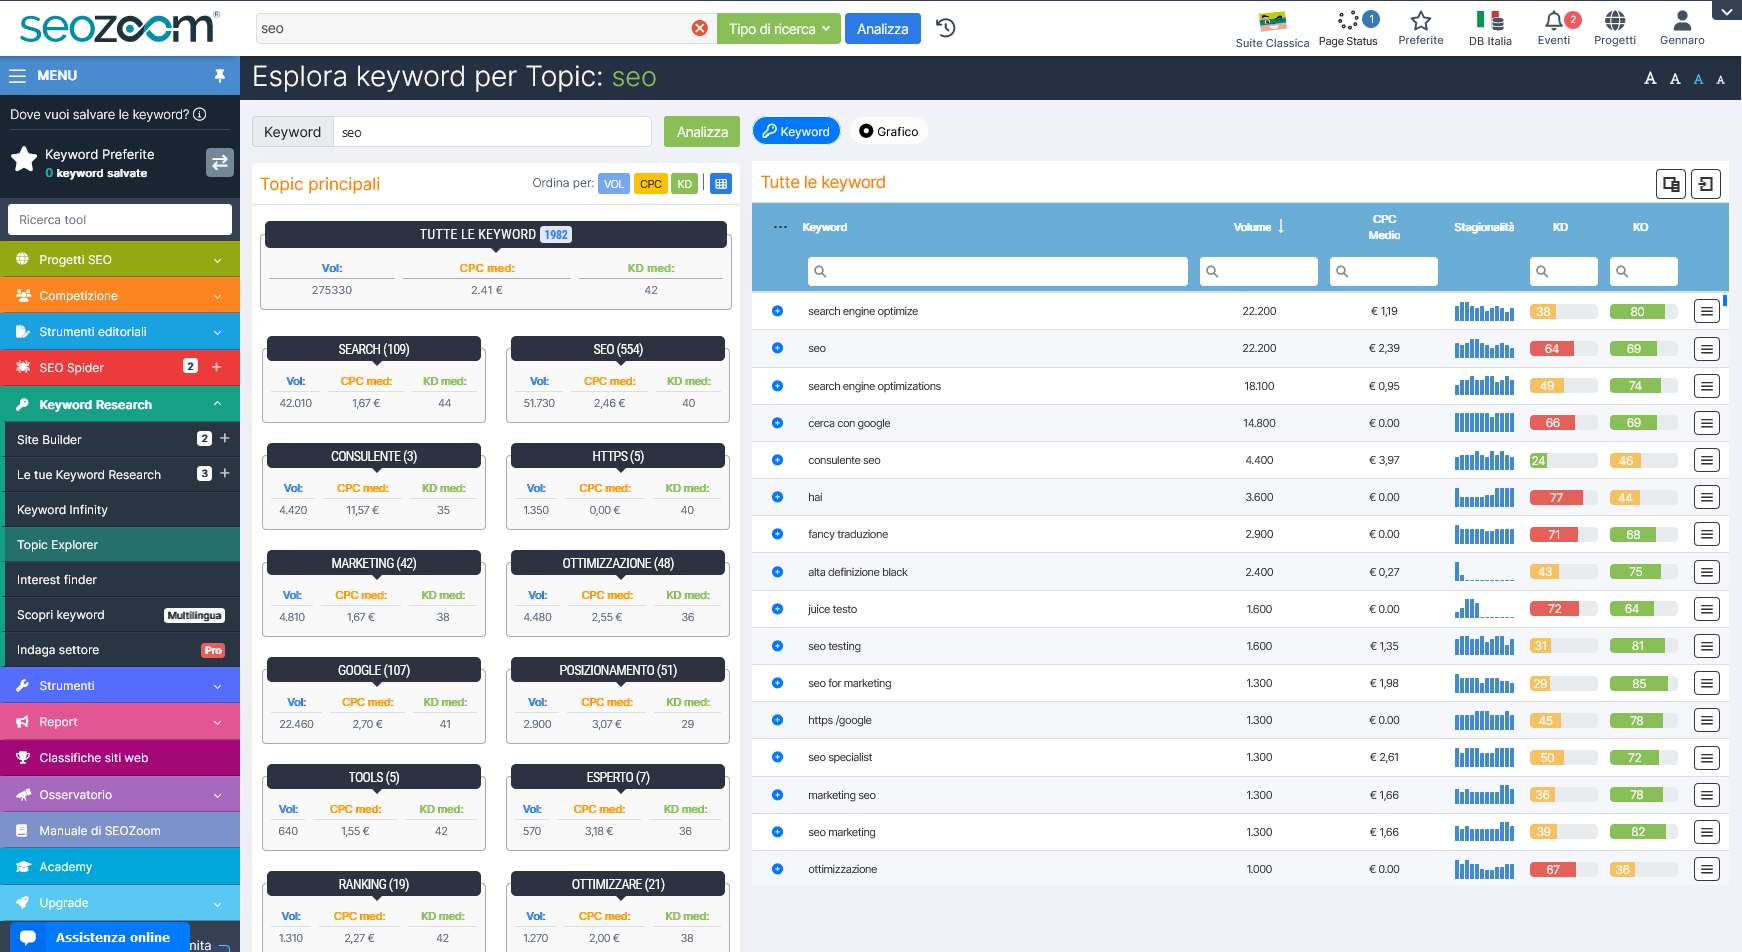The height and width of the screenshot is (952, 1742).
Task: Click the search history clock icon
Action: [x=946, y=28]
